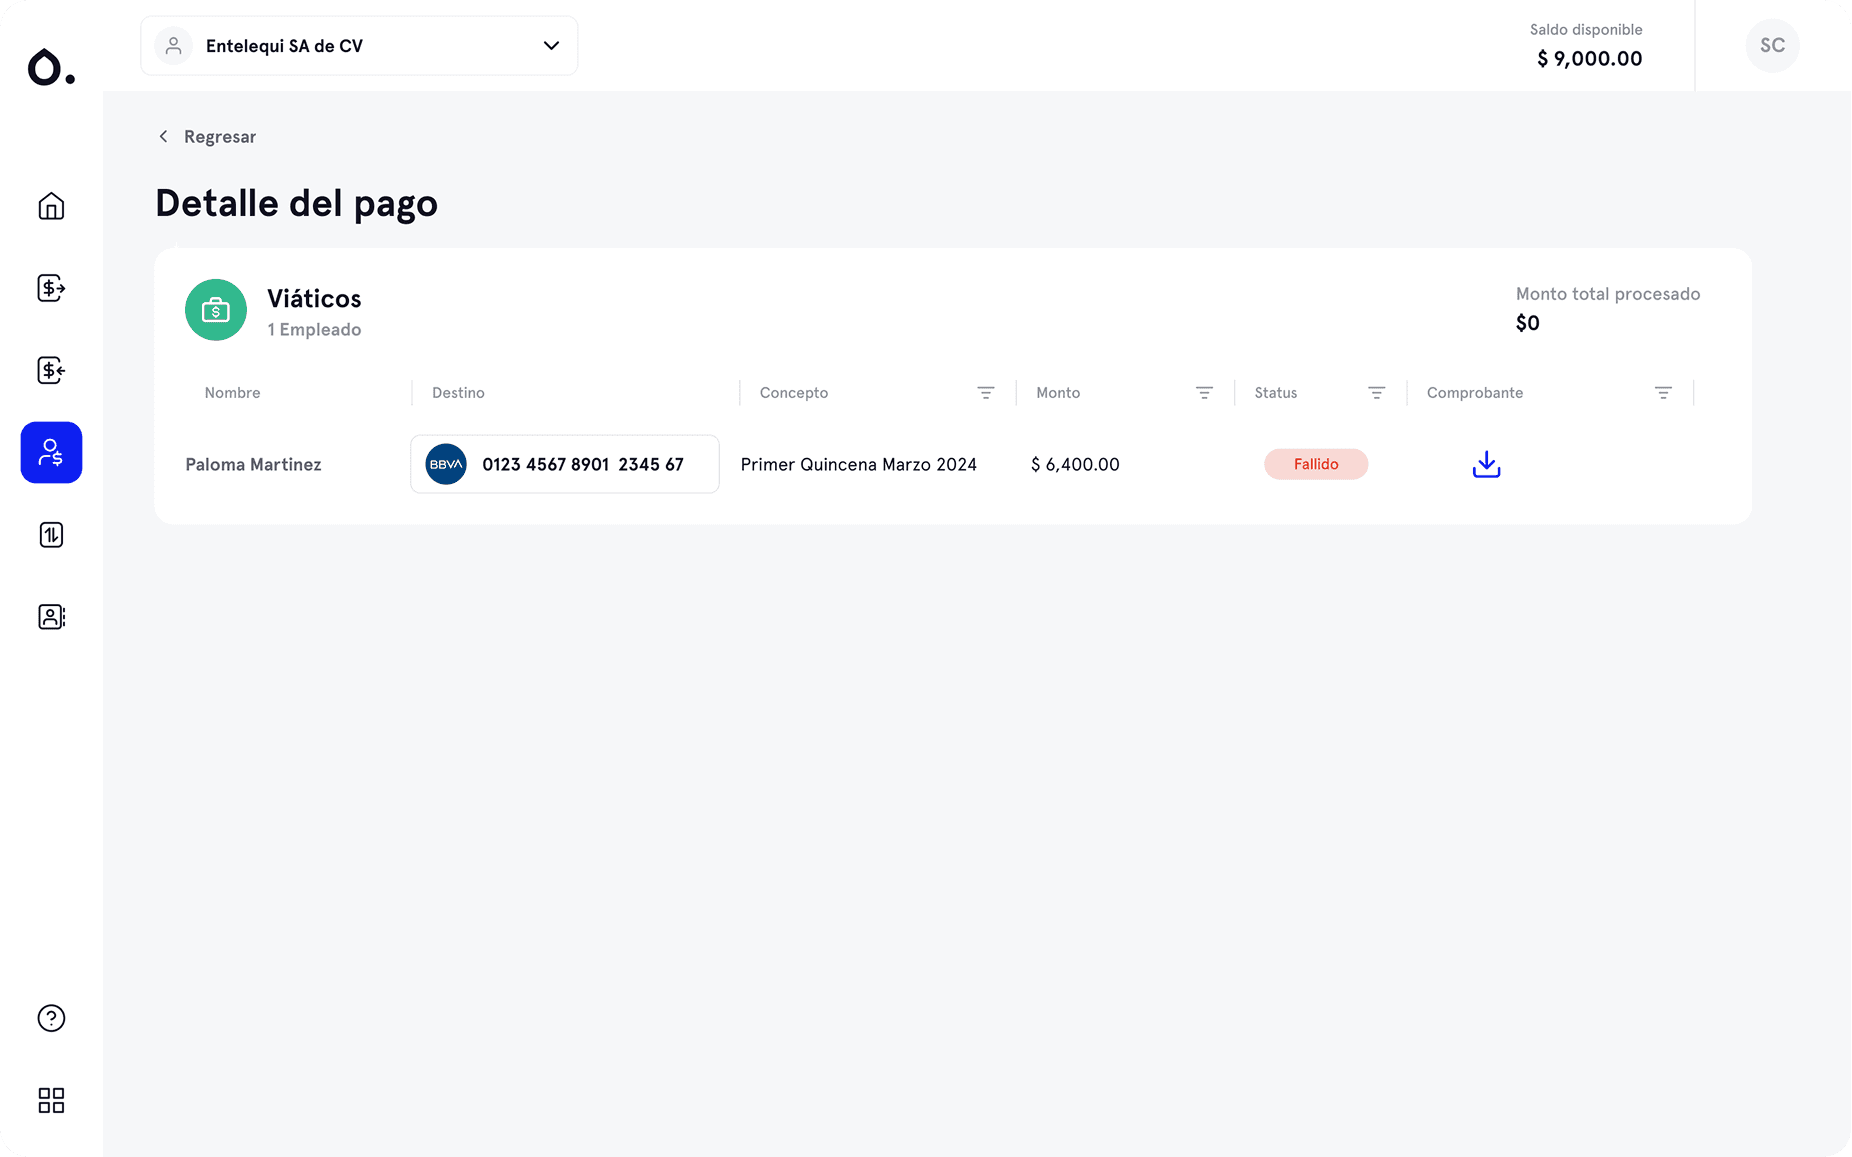
Task: Open the incoming payments icon in sidebar
Action: 50,370
